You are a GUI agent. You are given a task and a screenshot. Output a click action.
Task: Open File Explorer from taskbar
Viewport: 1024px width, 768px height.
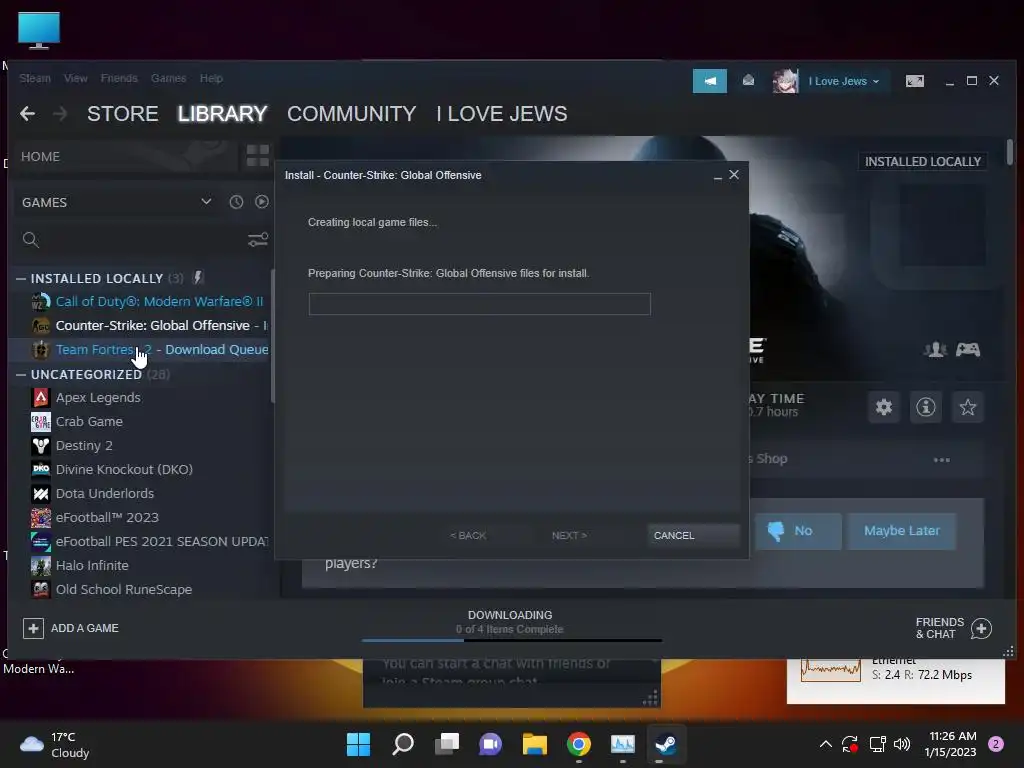534,744
